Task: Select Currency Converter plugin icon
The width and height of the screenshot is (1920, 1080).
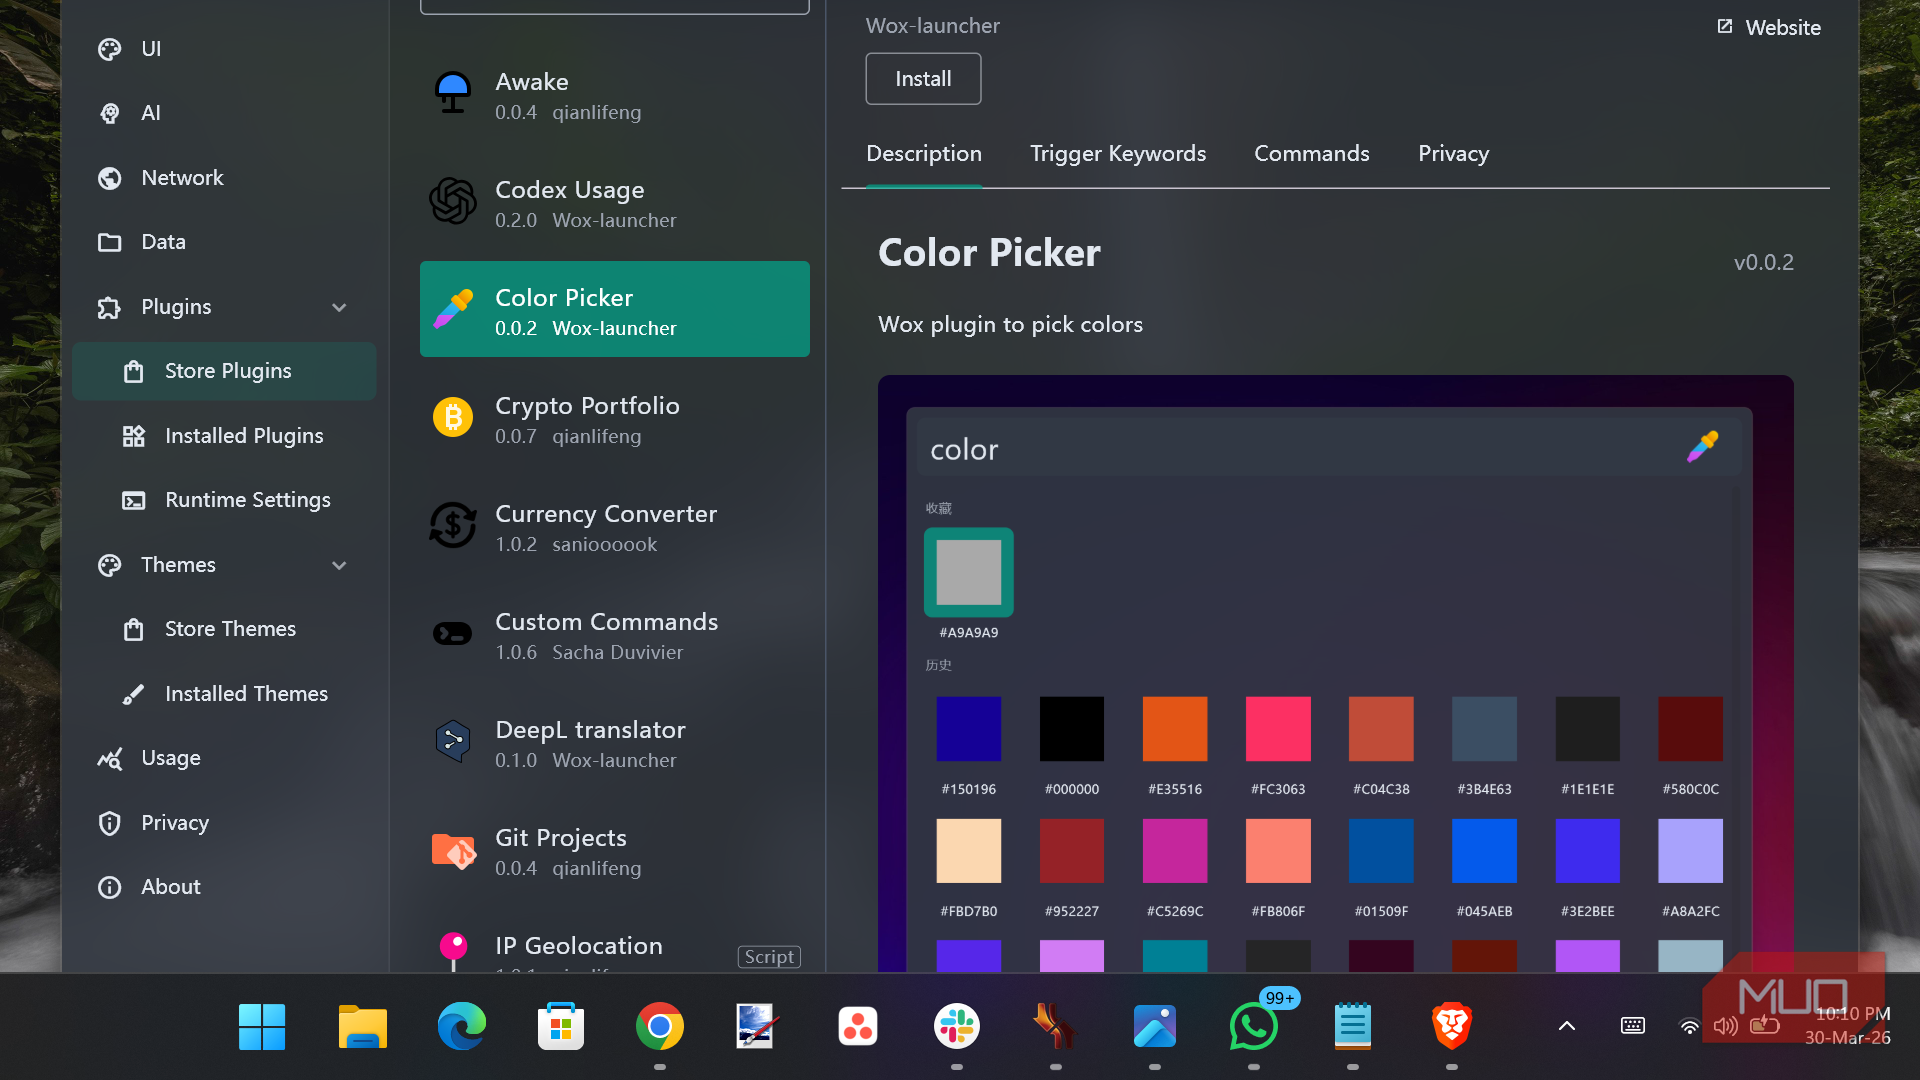Action: pyautogui.click(x=453, y=525)
